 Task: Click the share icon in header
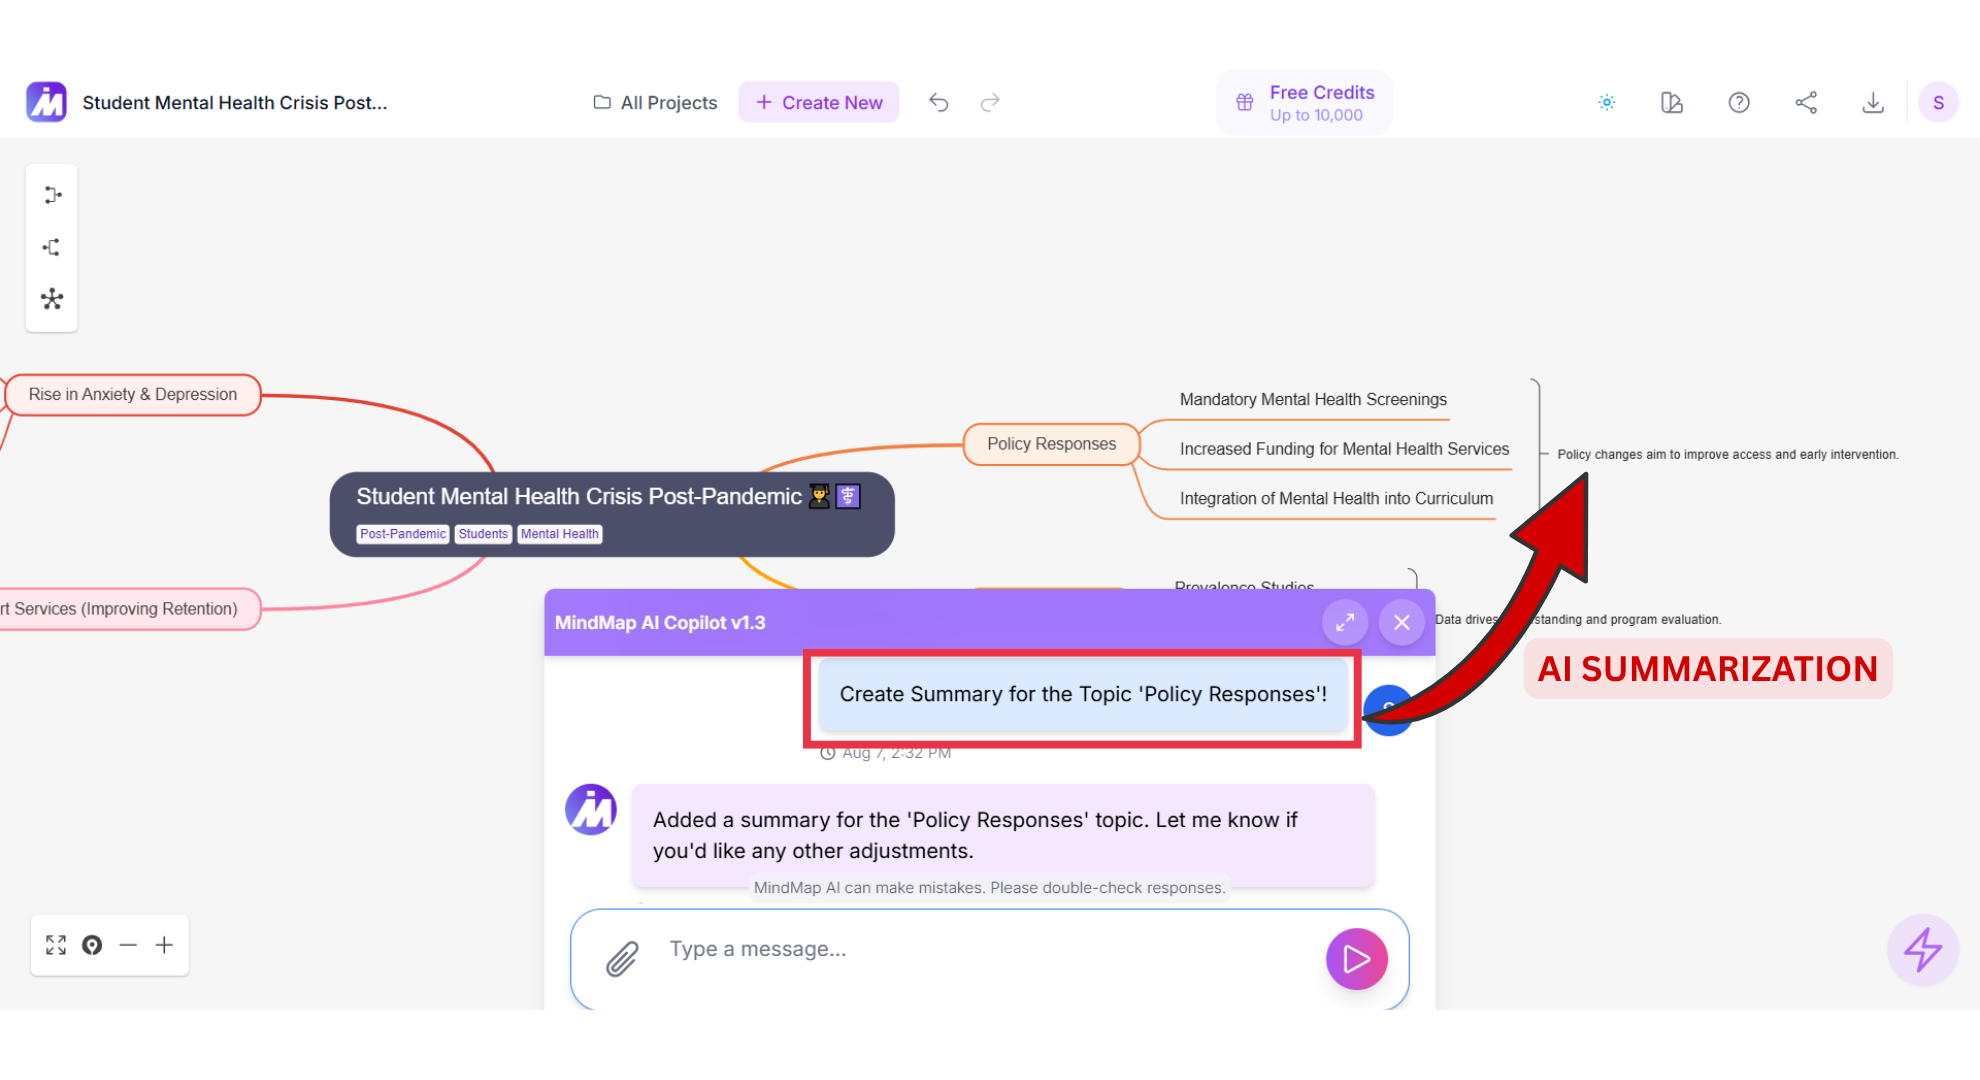[1806, 102]
